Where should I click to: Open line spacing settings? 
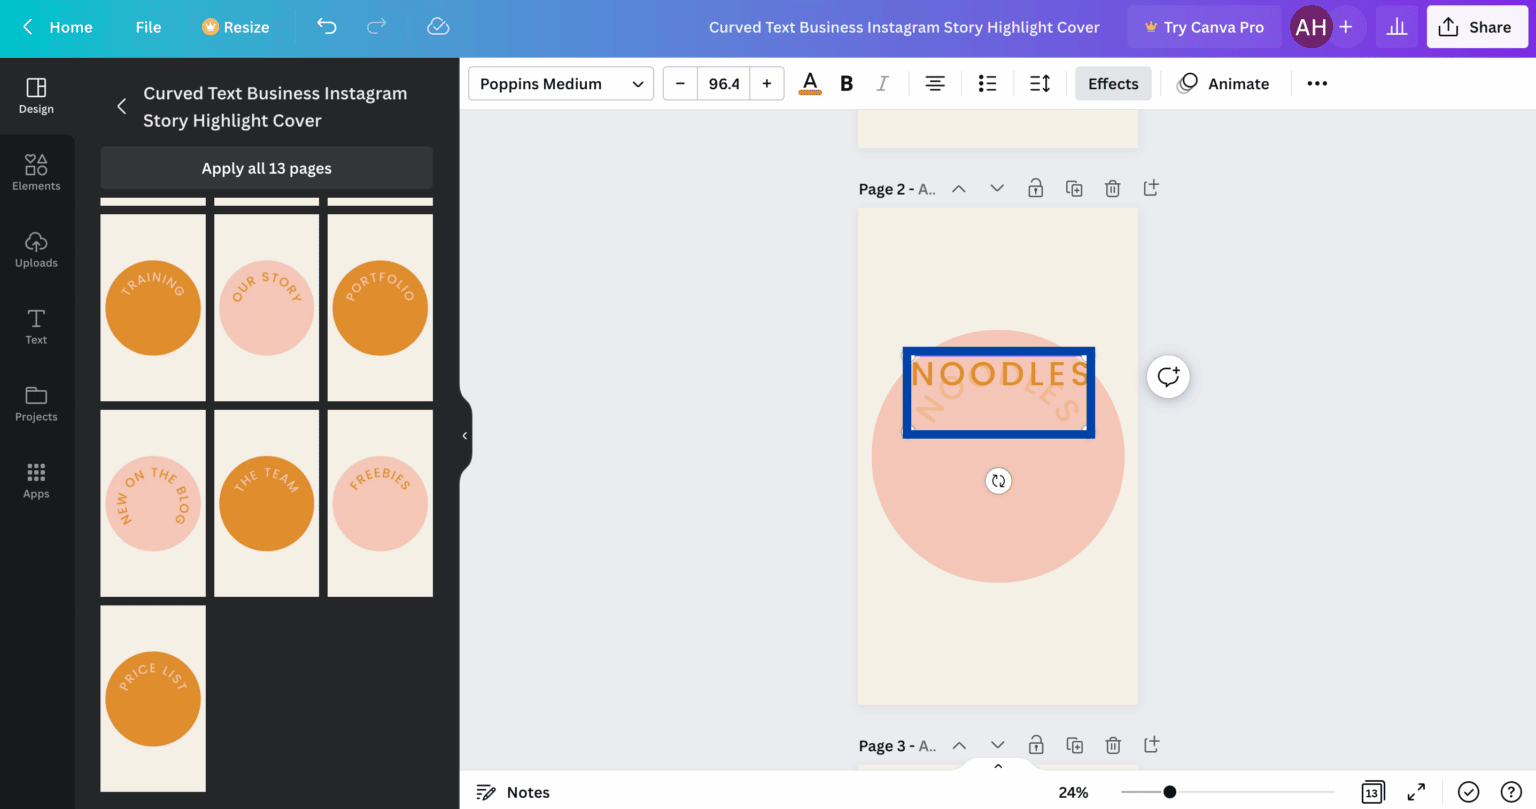pos(1040,84)
